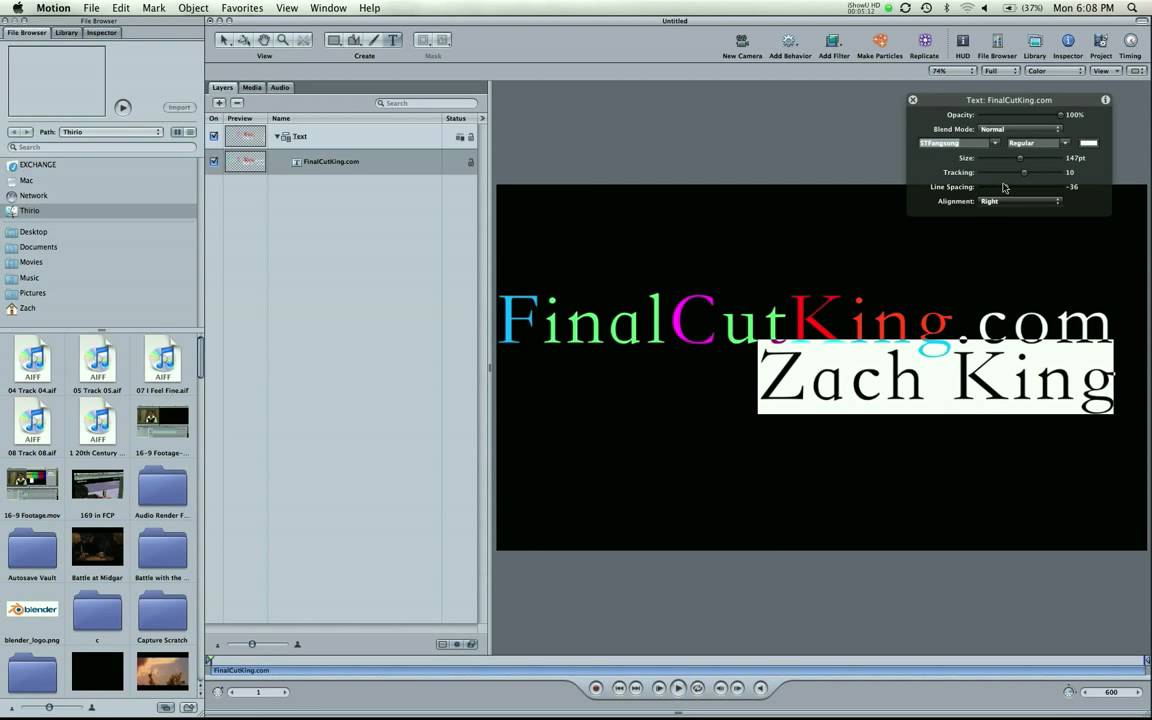
Task: Uncheck the Text group On checkbox
Action: tap(214, 136)
